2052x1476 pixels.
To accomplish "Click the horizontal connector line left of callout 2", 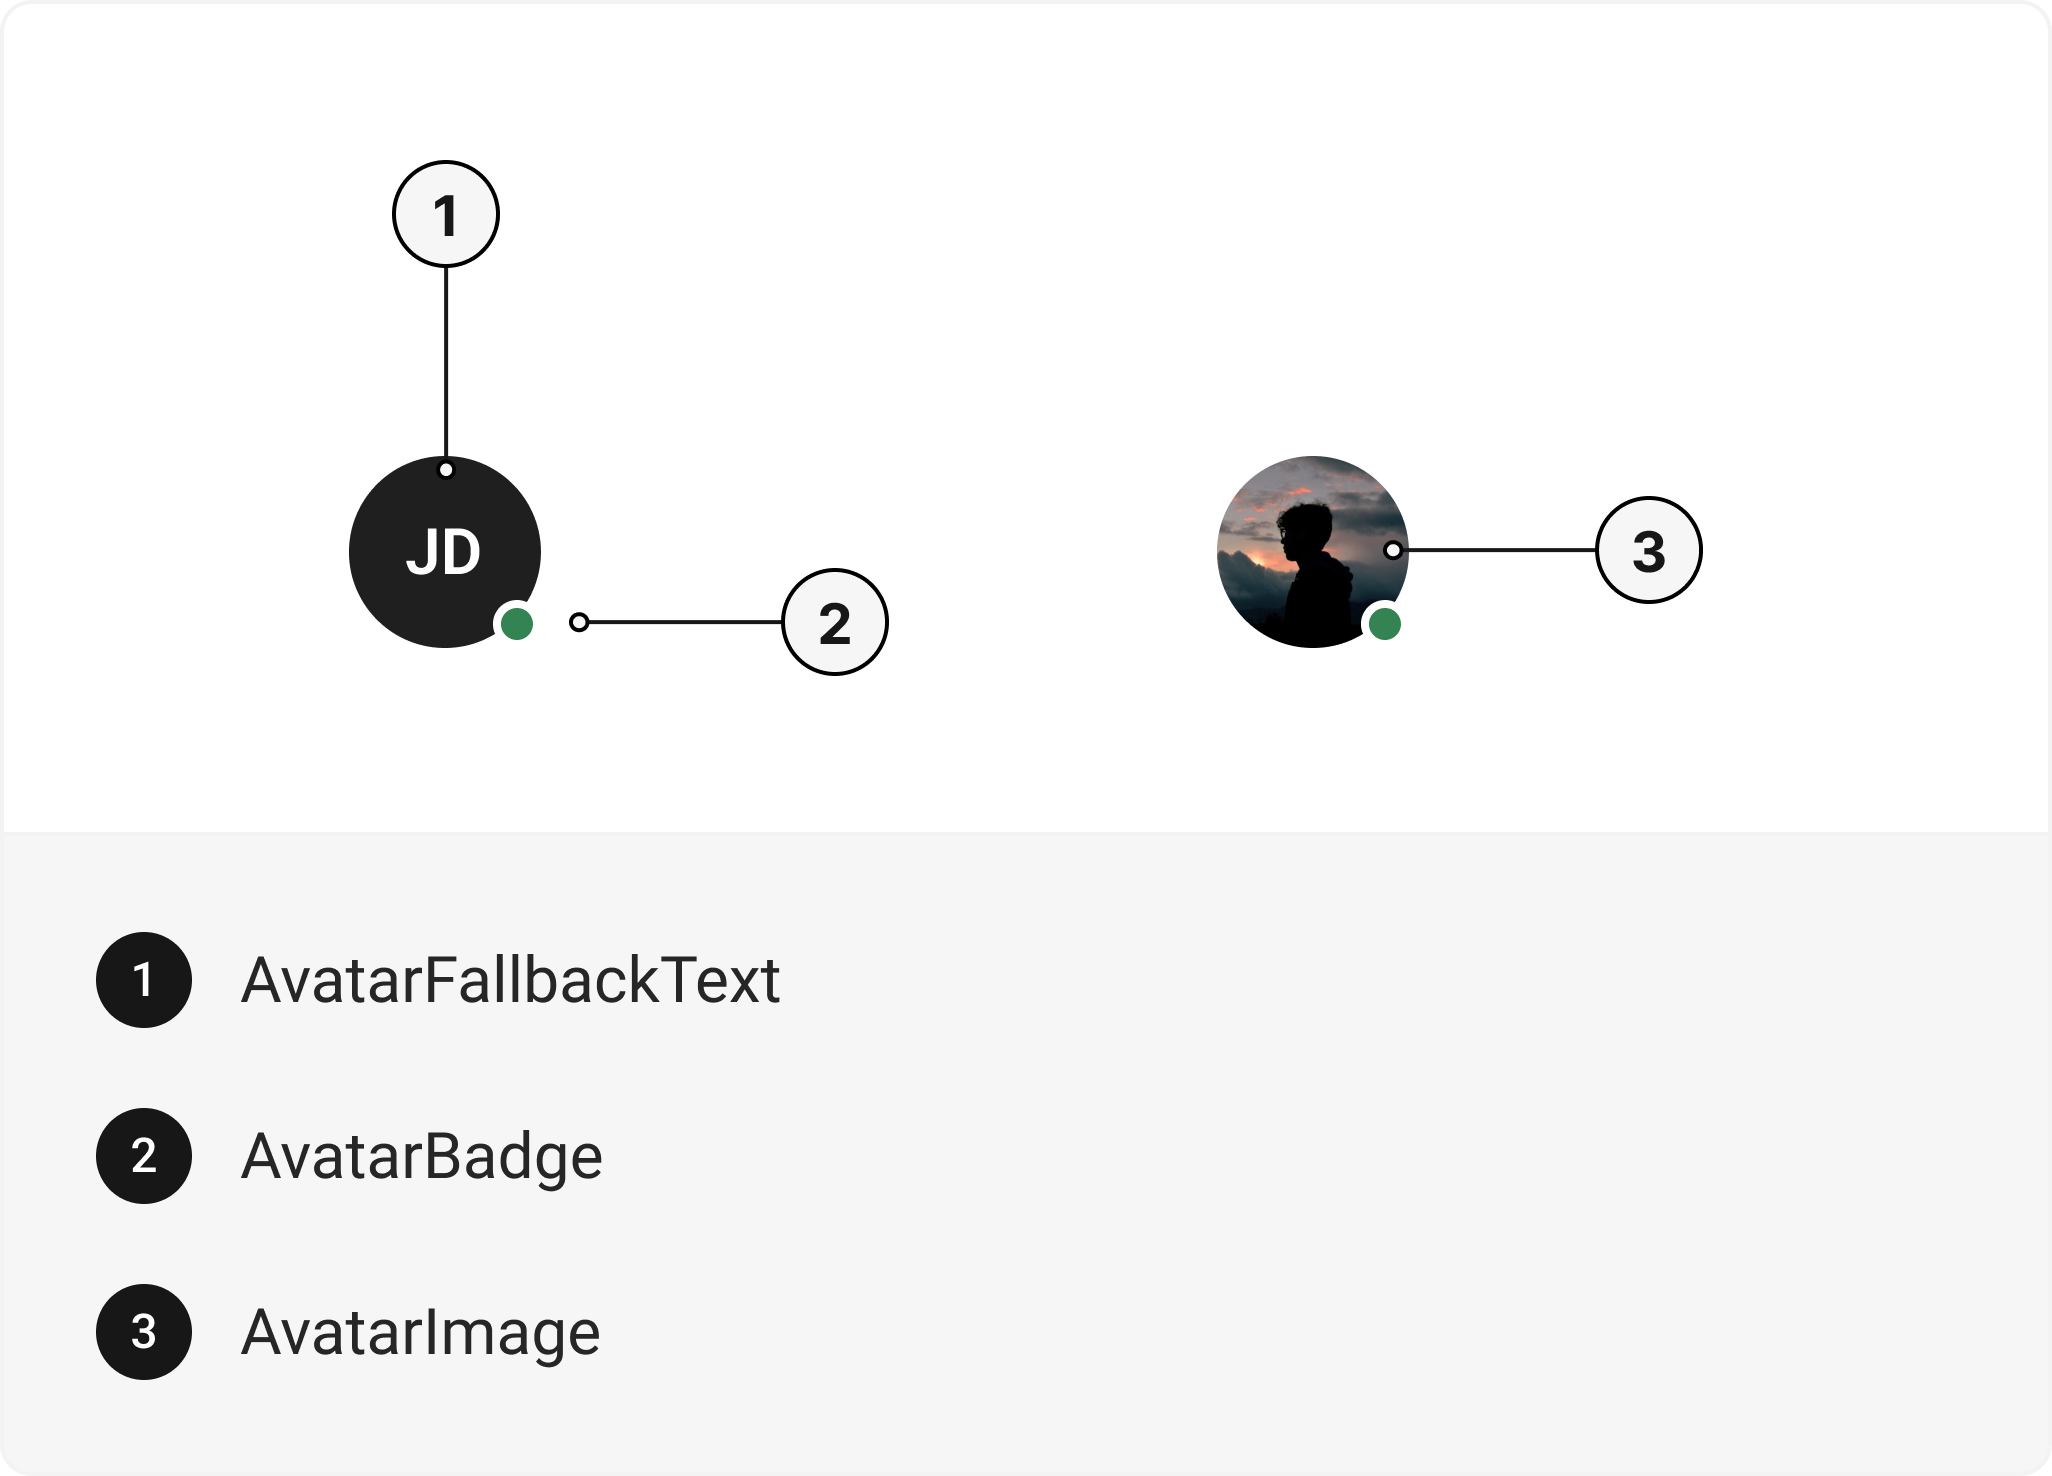I will point(684,622).
